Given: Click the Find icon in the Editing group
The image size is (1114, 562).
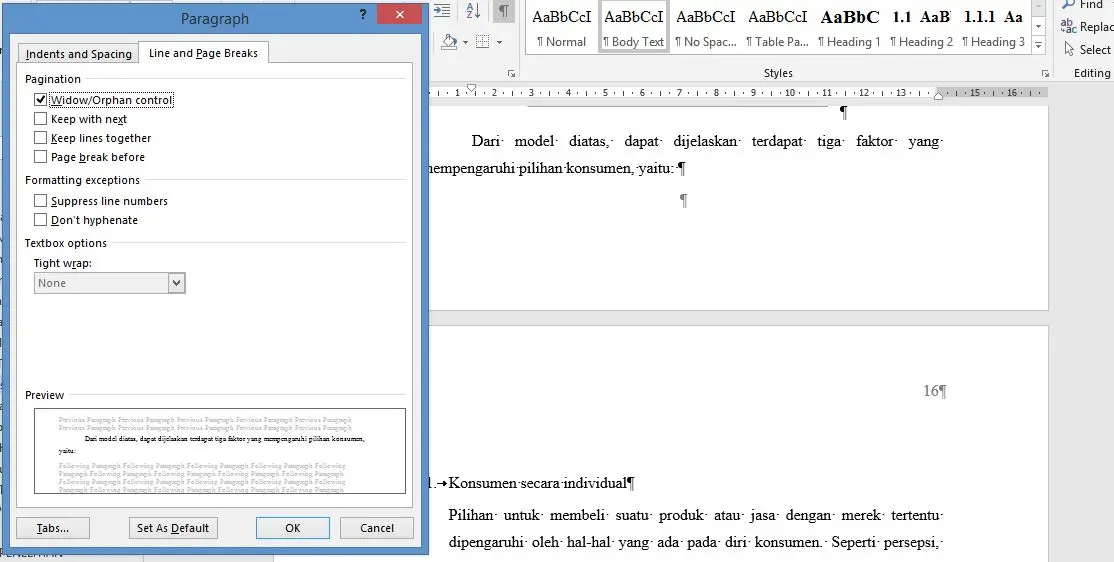Looking at the screenshot, I should coord(1068,4).
